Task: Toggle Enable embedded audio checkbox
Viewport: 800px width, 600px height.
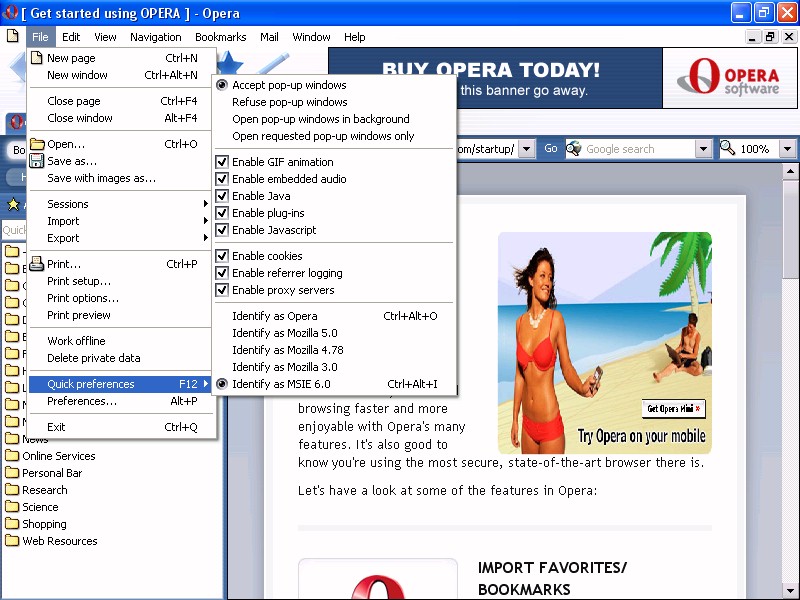Action: [x=221, y=179]
